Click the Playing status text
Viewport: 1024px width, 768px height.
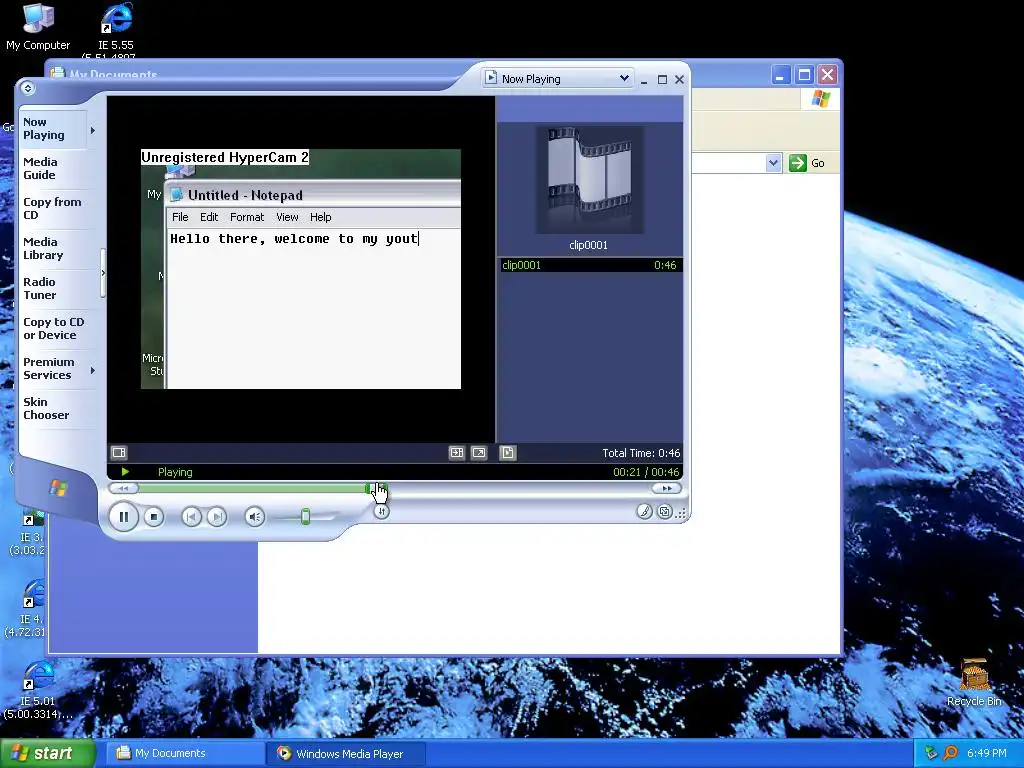175,472
